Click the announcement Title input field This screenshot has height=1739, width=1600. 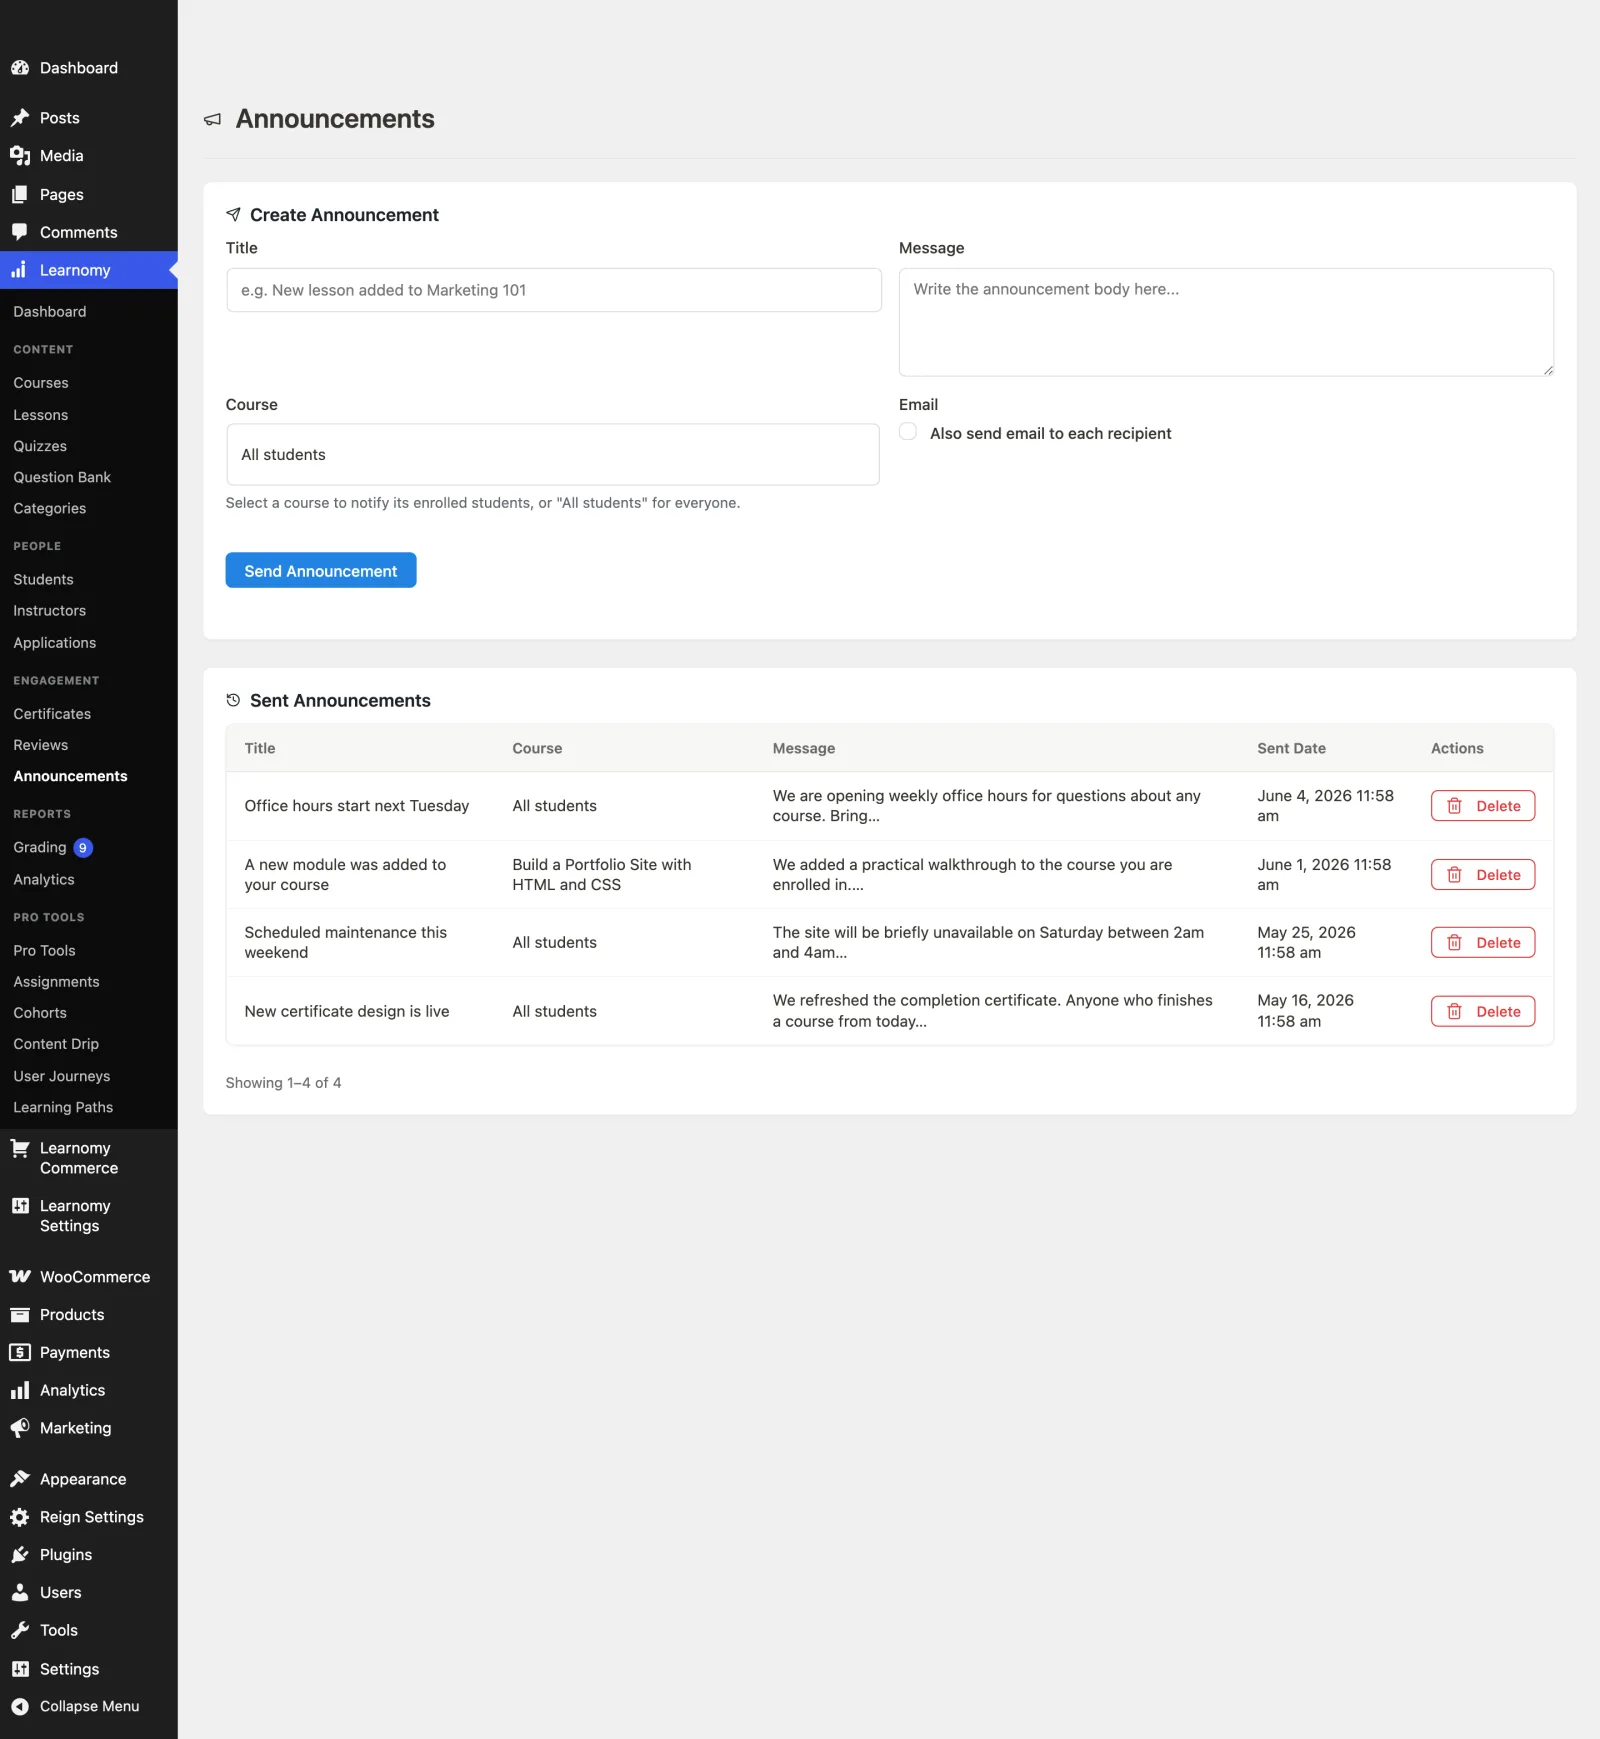554,290
